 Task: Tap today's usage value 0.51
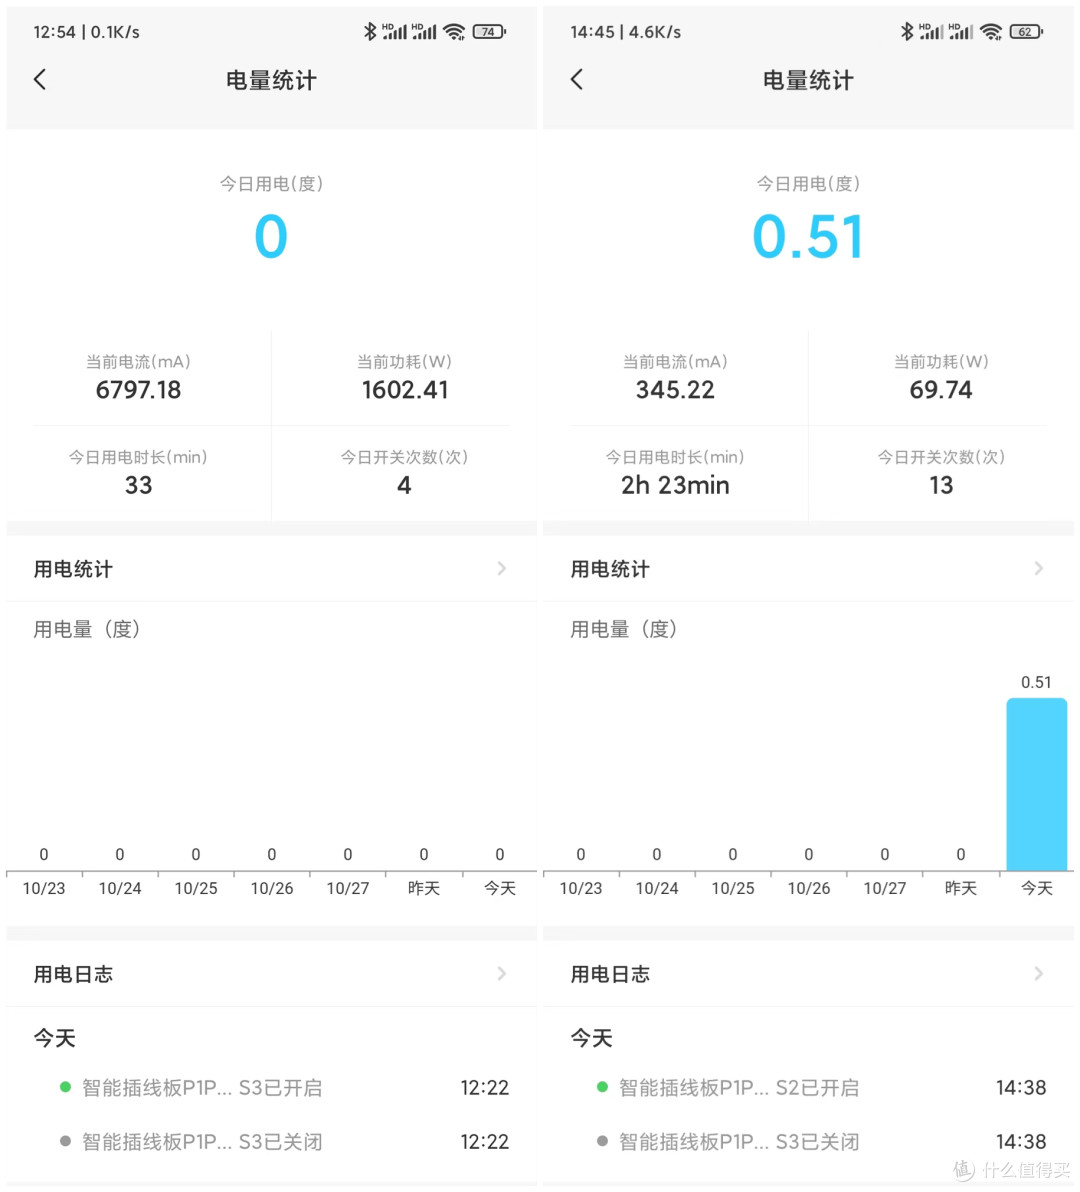coord(808,236)
